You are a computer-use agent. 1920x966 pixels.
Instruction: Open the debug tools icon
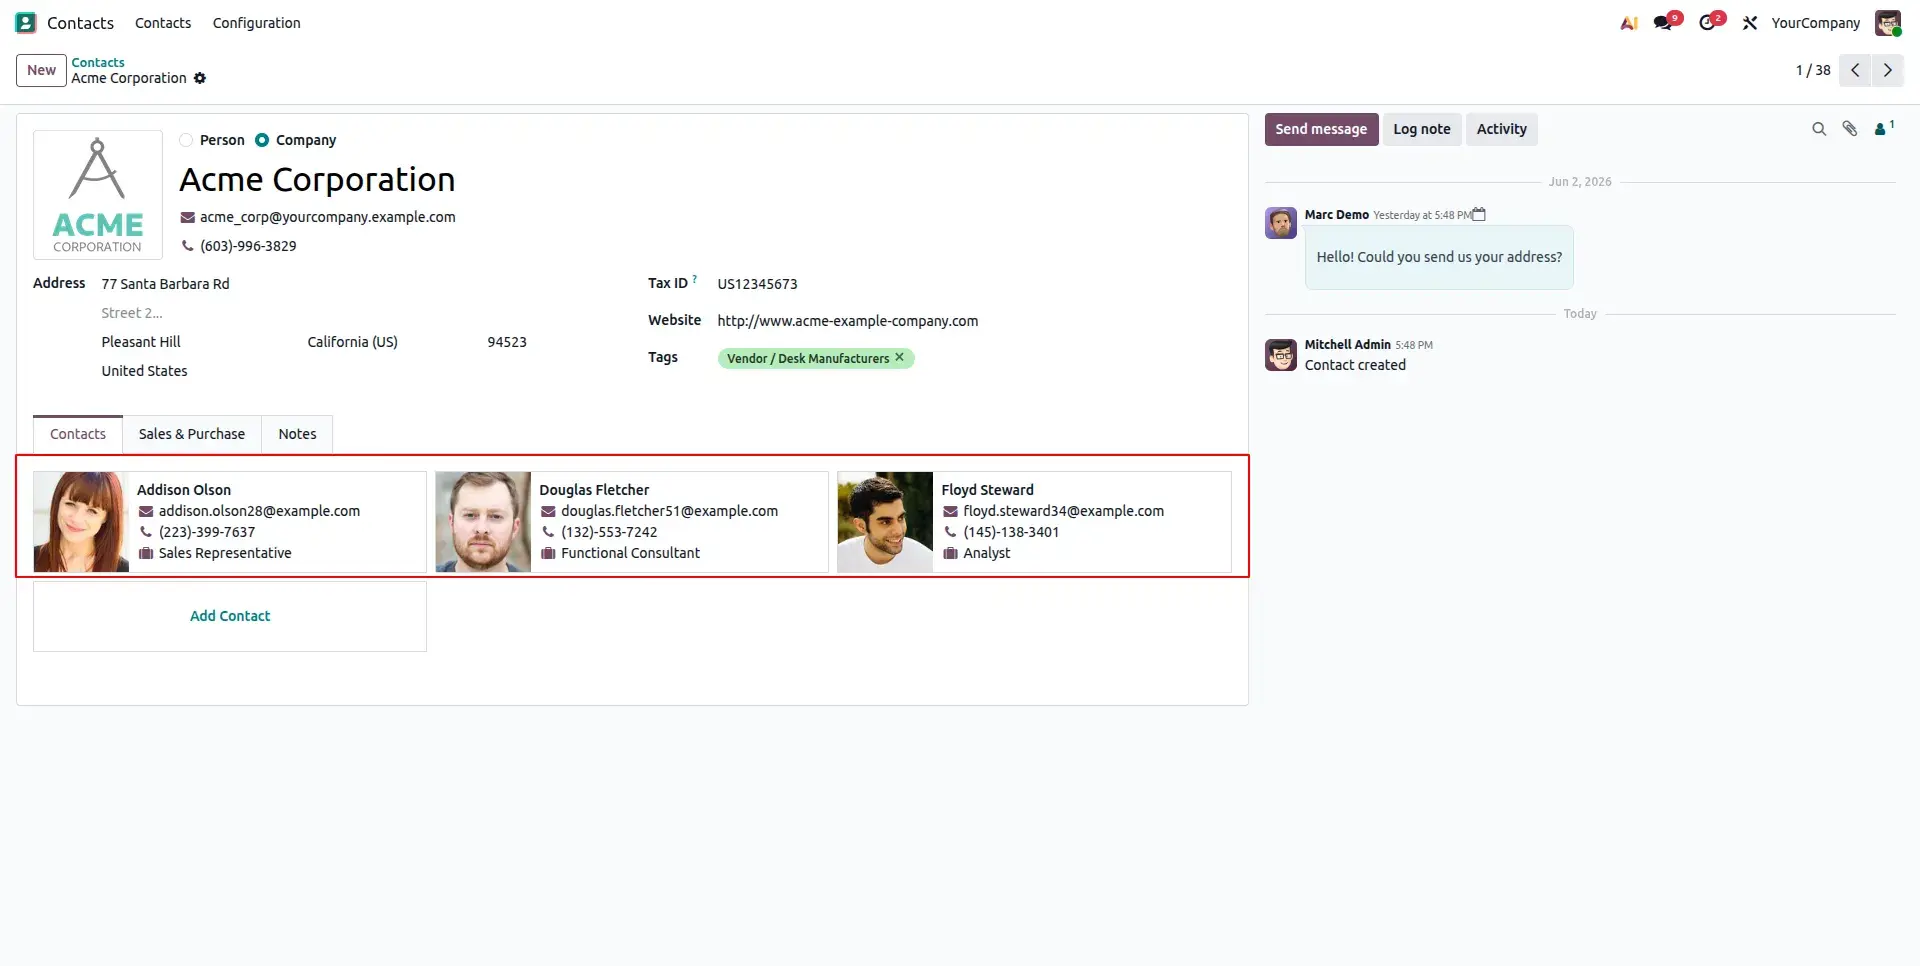point(1749,22)
